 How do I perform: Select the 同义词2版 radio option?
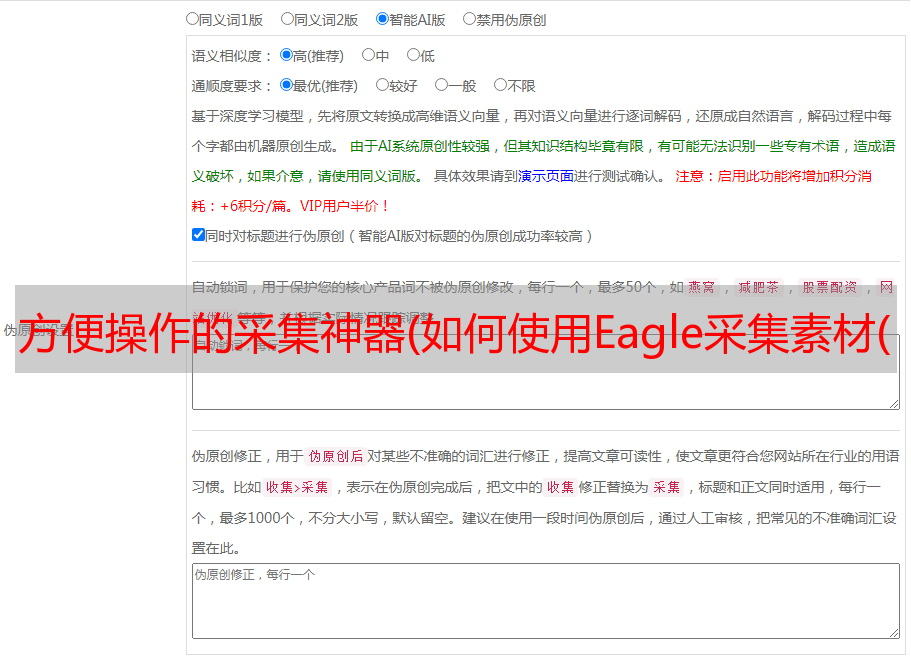coord(287,19)
